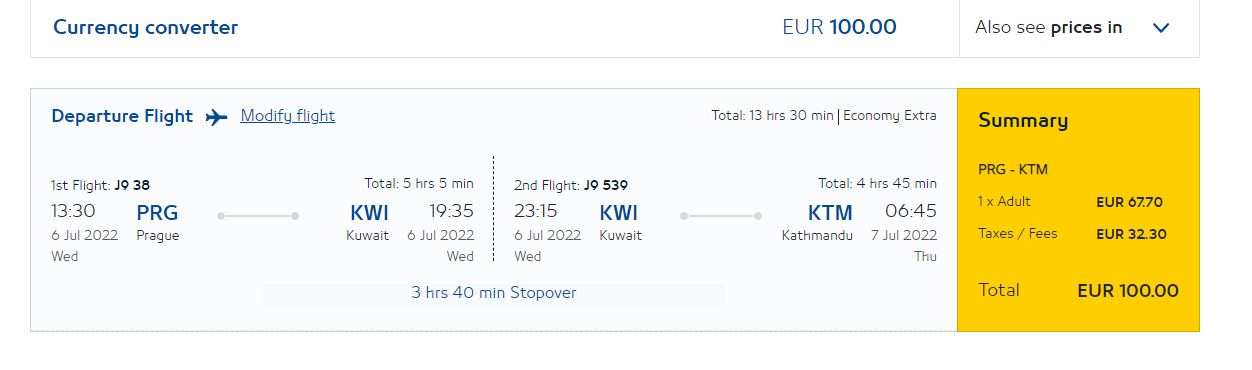Click the route line between PRG and KWI
This screenshot has width=1252, height=370.
pyautogui.click(x=258, y=216)
